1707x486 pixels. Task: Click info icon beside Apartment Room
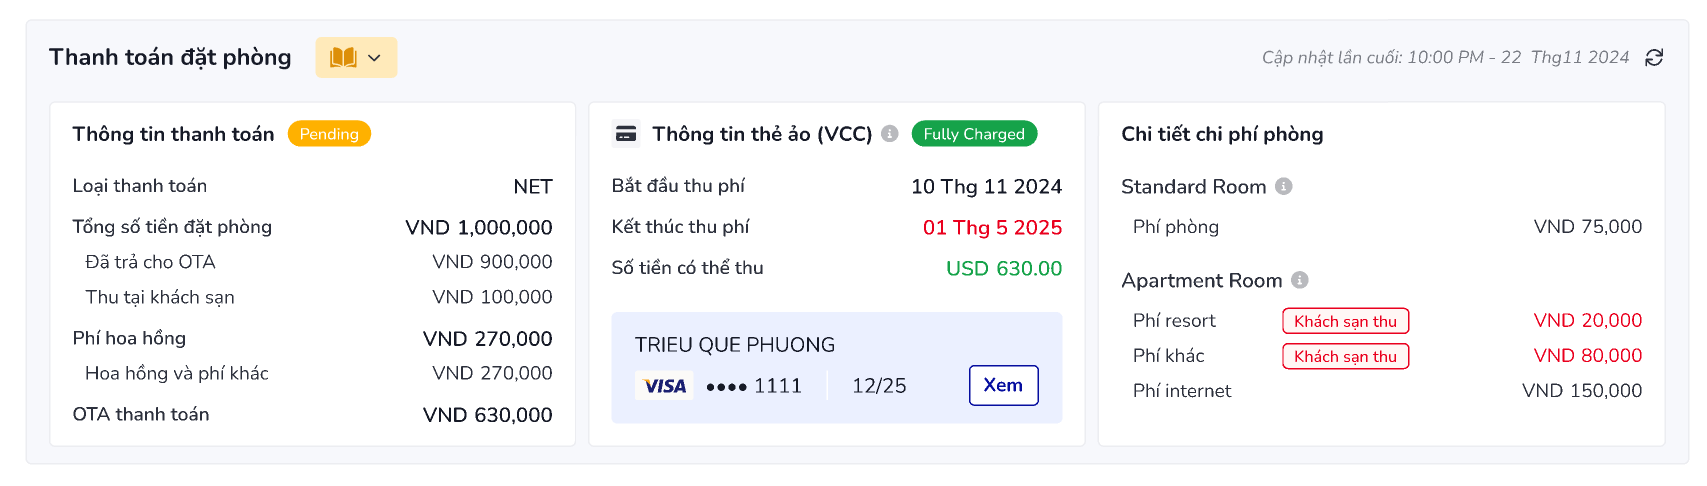(x=1300, y=280)
